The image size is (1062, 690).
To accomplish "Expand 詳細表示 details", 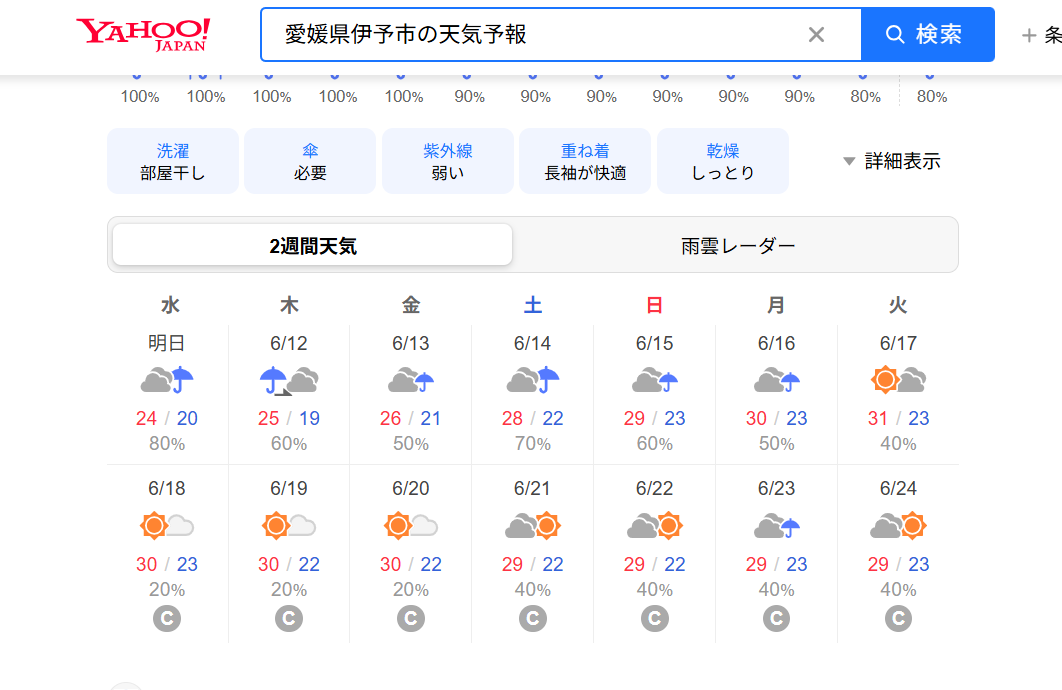I will click(x=891, y=161).
